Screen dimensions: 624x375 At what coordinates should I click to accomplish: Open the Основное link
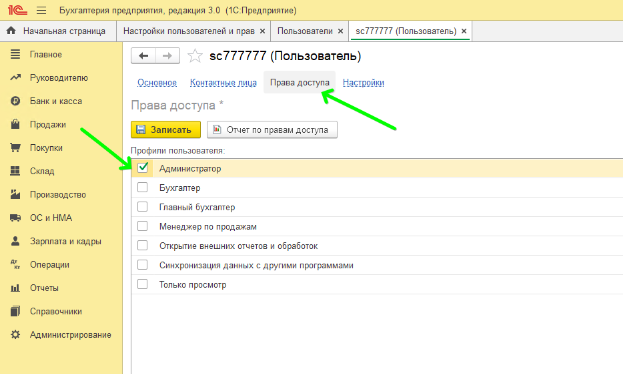click(x=157, y=82)
